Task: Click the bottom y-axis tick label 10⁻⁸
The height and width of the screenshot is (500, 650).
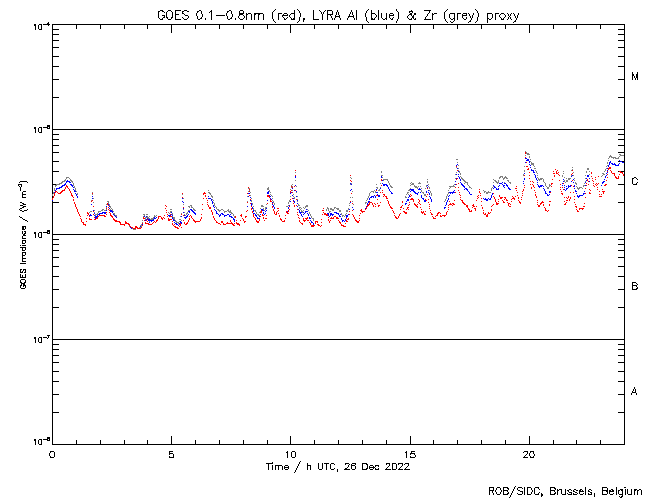Action: [x=40, y=441]
